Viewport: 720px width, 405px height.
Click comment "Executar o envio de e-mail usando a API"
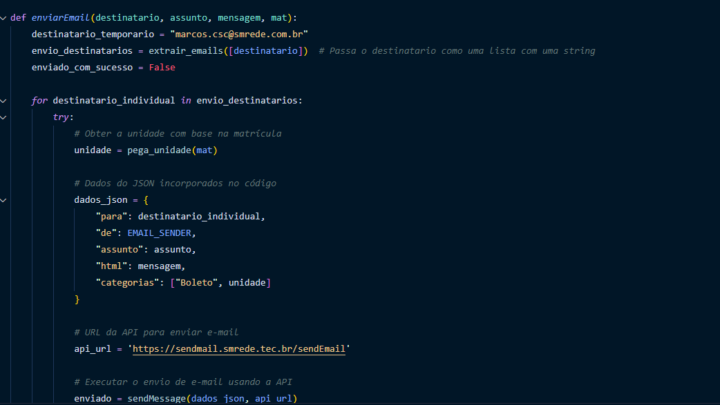[183, 382]
